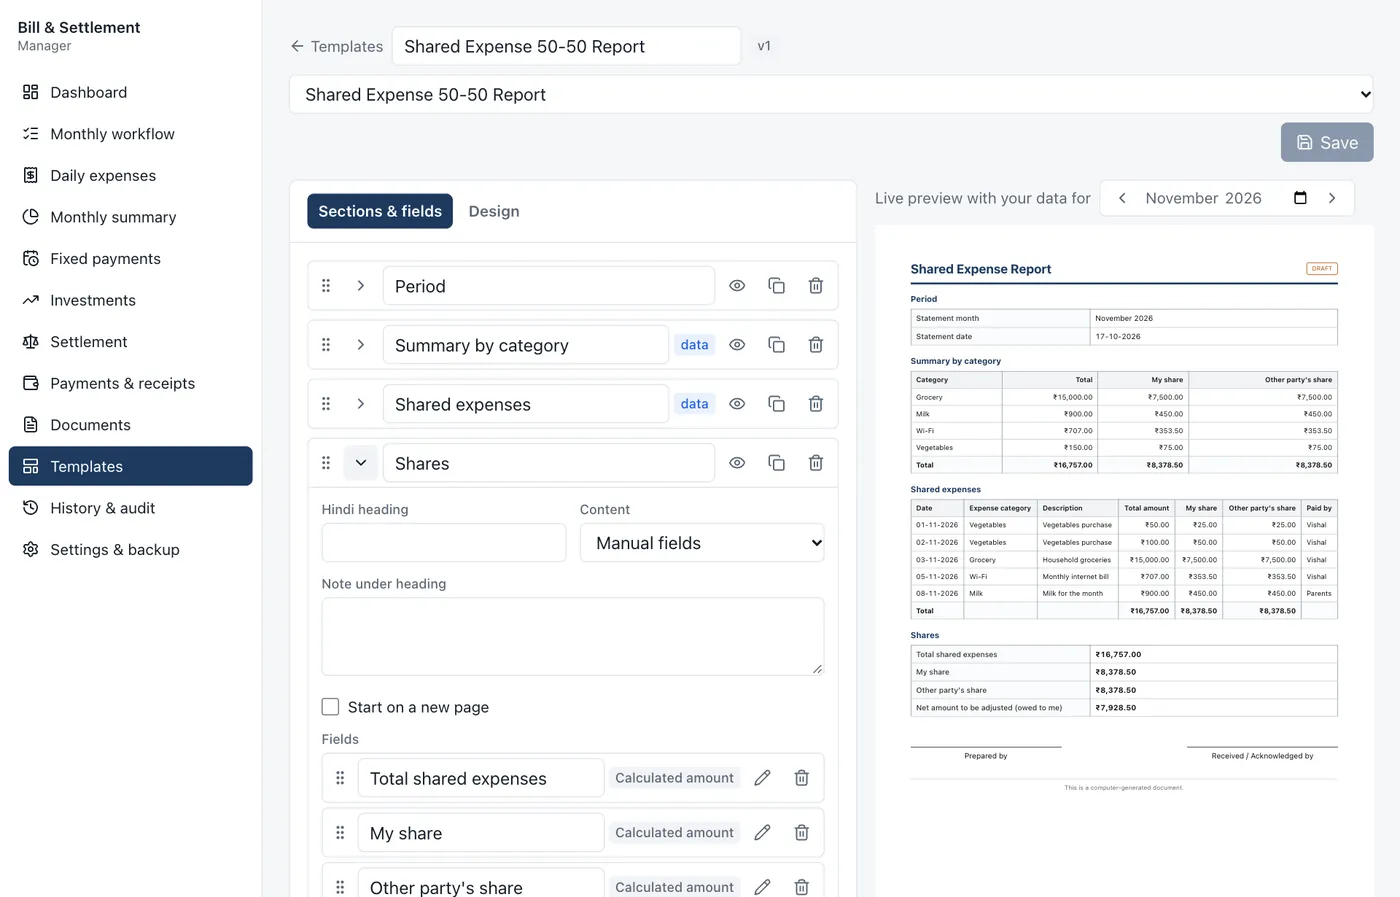
Task: Open Daily expenses in the sidebar
Action: pyautogui.click(x=131, y=176)
